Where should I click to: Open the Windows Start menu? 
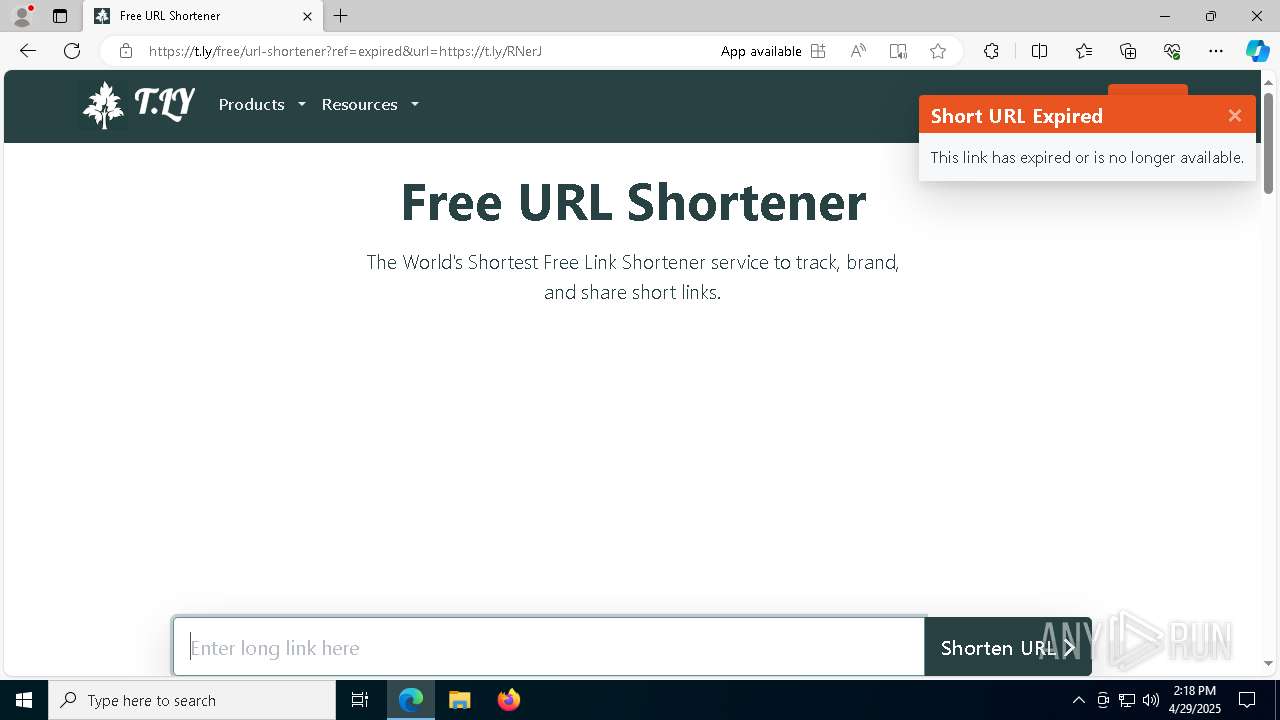click(24, 700)
